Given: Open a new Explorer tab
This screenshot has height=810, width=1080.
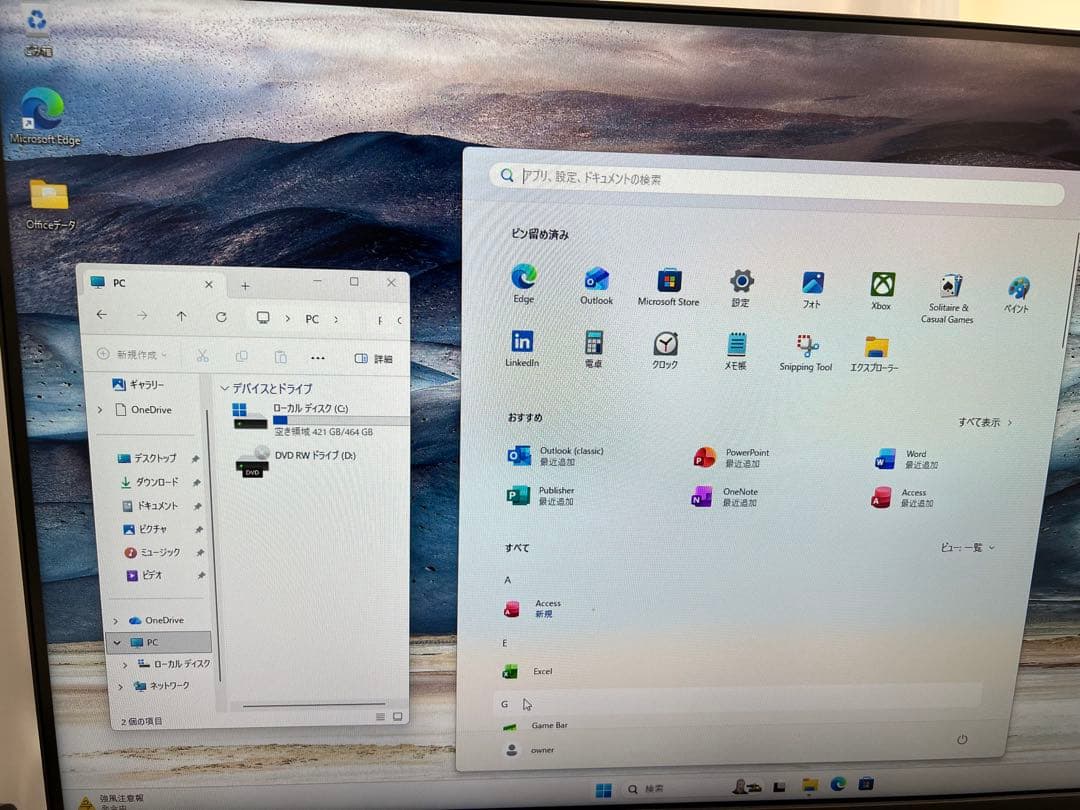Looking at the screenshot, I should coord(245,285).
